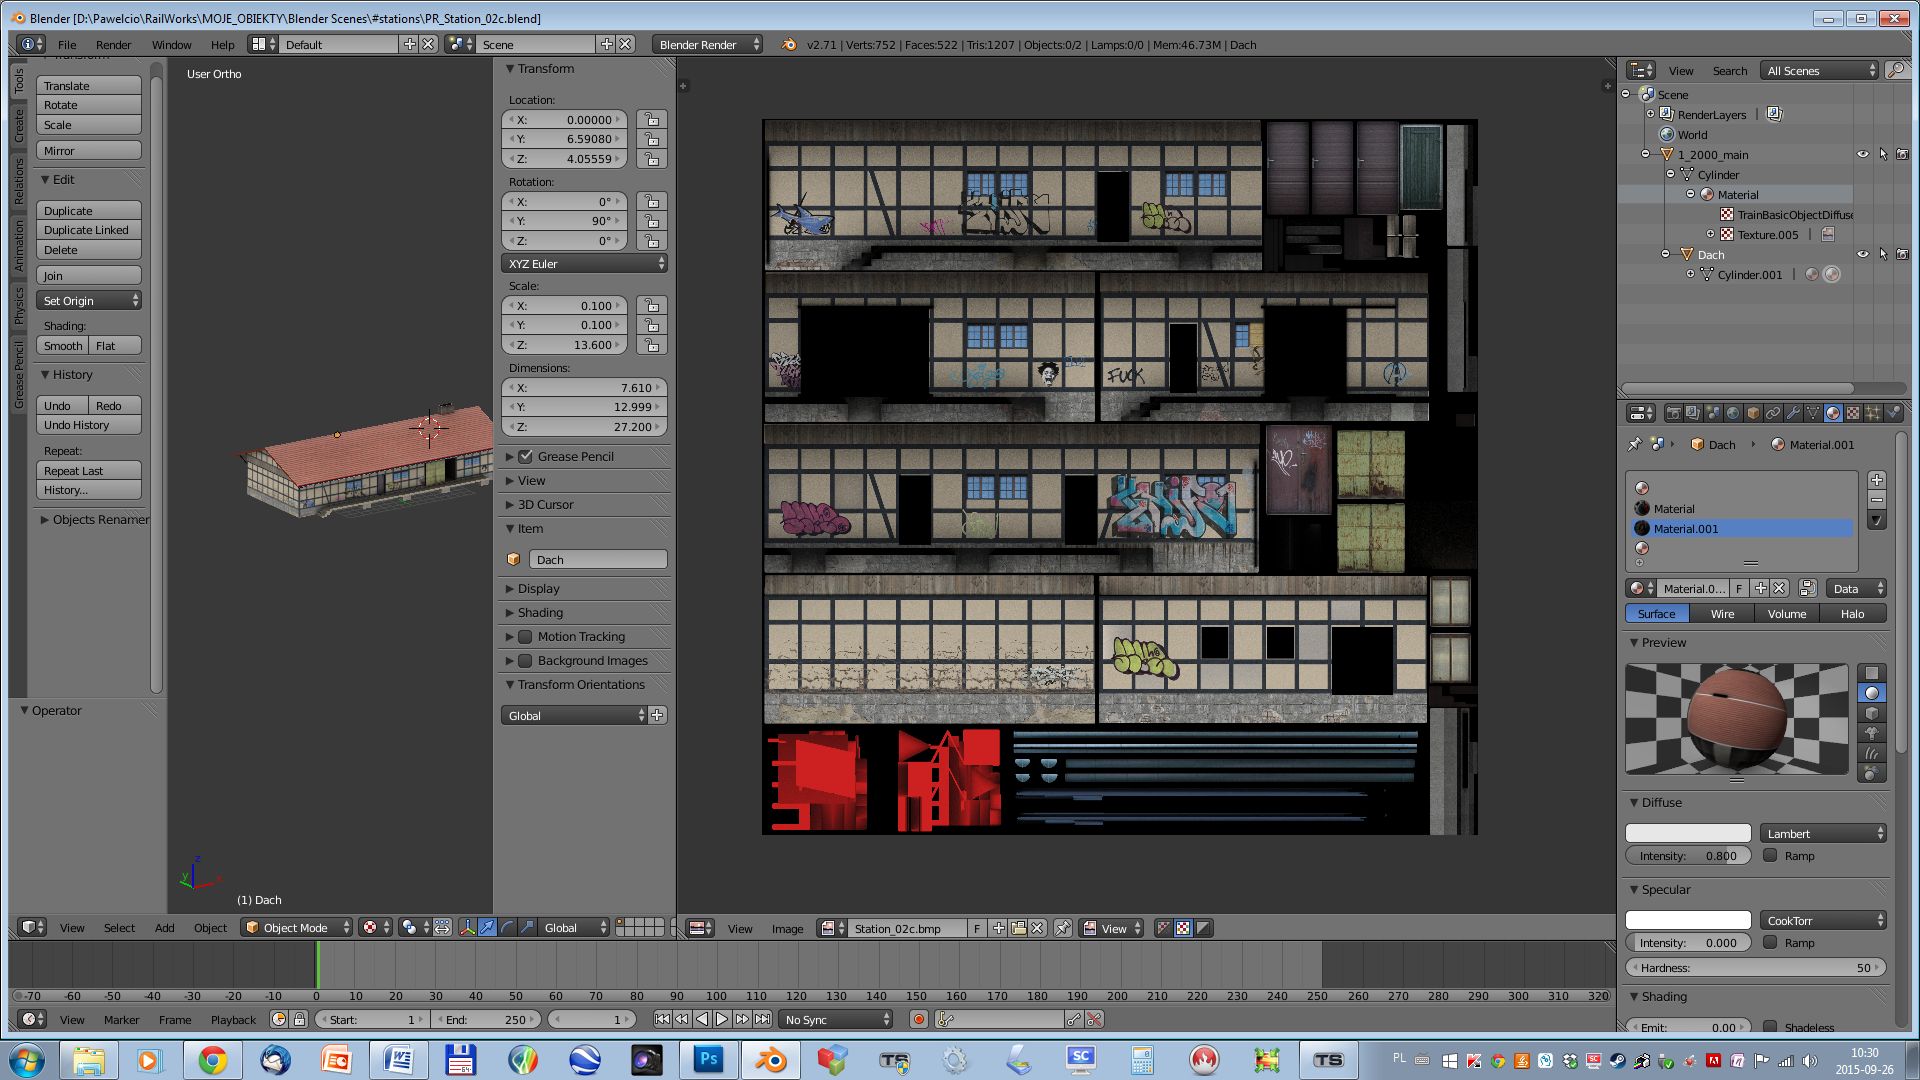This screenshot has width=1920, height=1080.
Task: Click the Render camera properties tab
Action: click(1673, 413)
